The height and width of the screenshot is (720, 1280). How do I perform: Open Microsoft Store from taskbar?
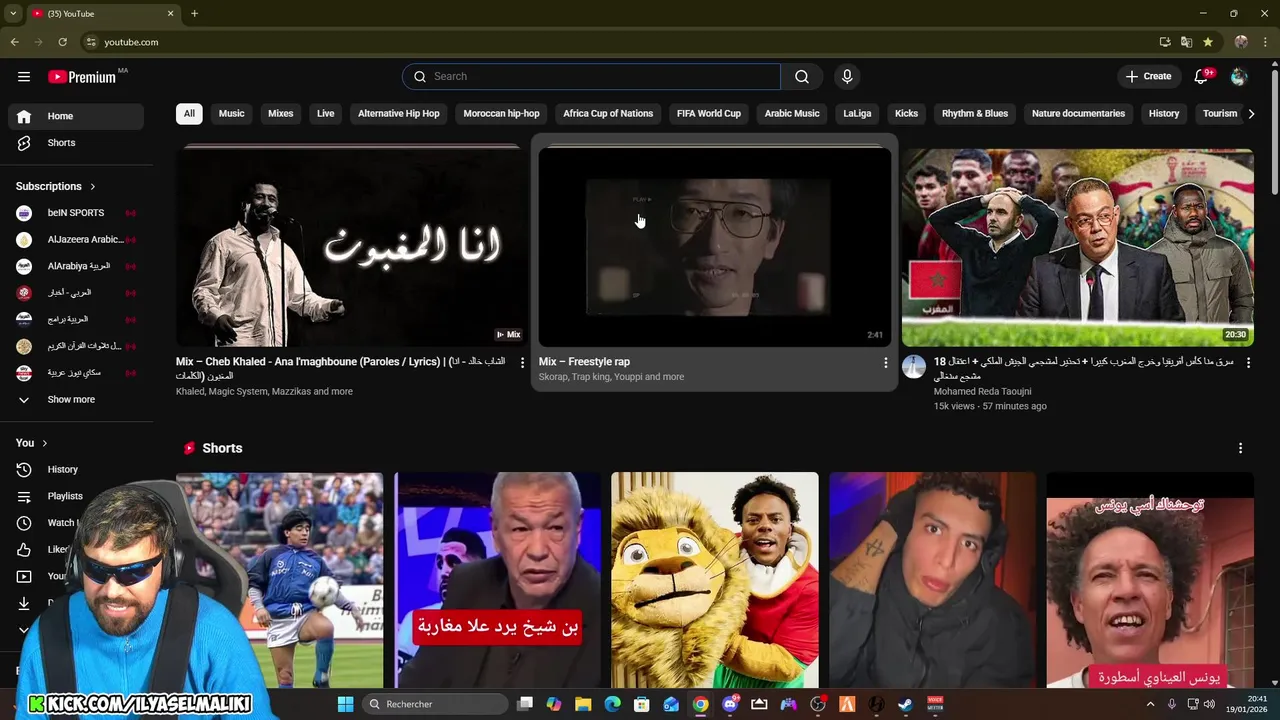click(642, 704)
